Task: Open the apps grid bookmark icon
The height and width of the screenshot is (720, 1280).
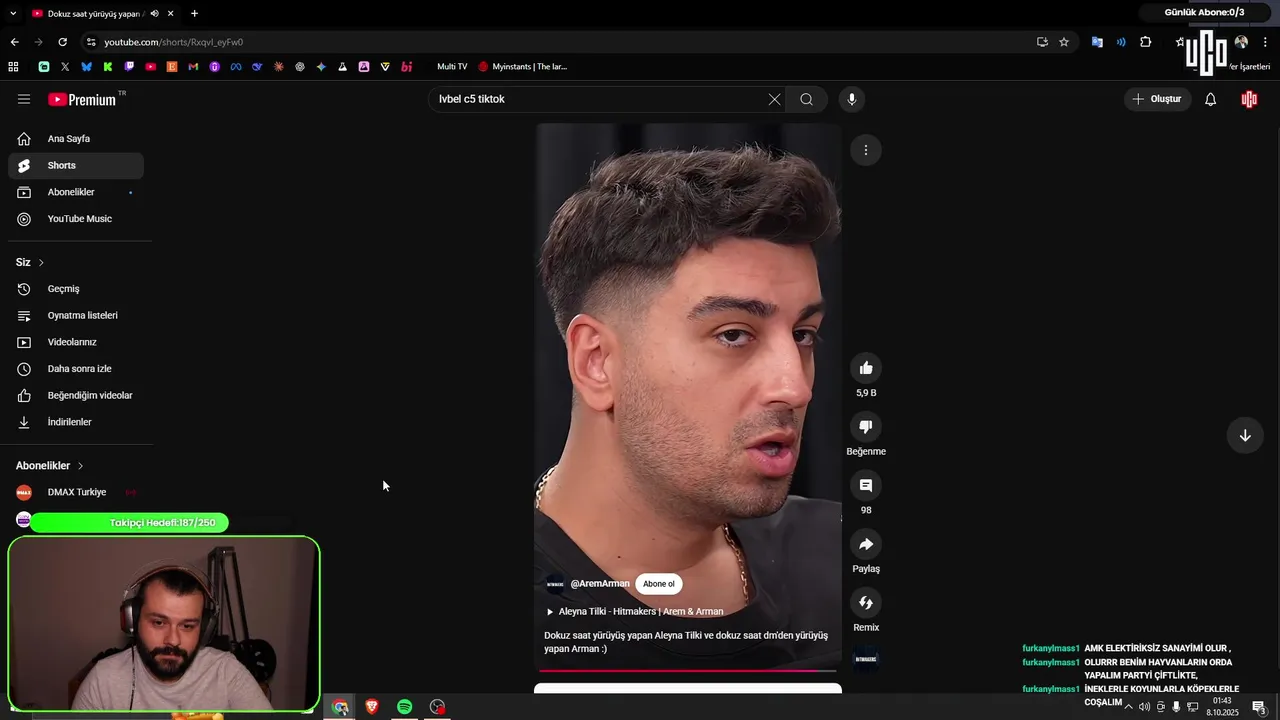Action: coord(13,67)
